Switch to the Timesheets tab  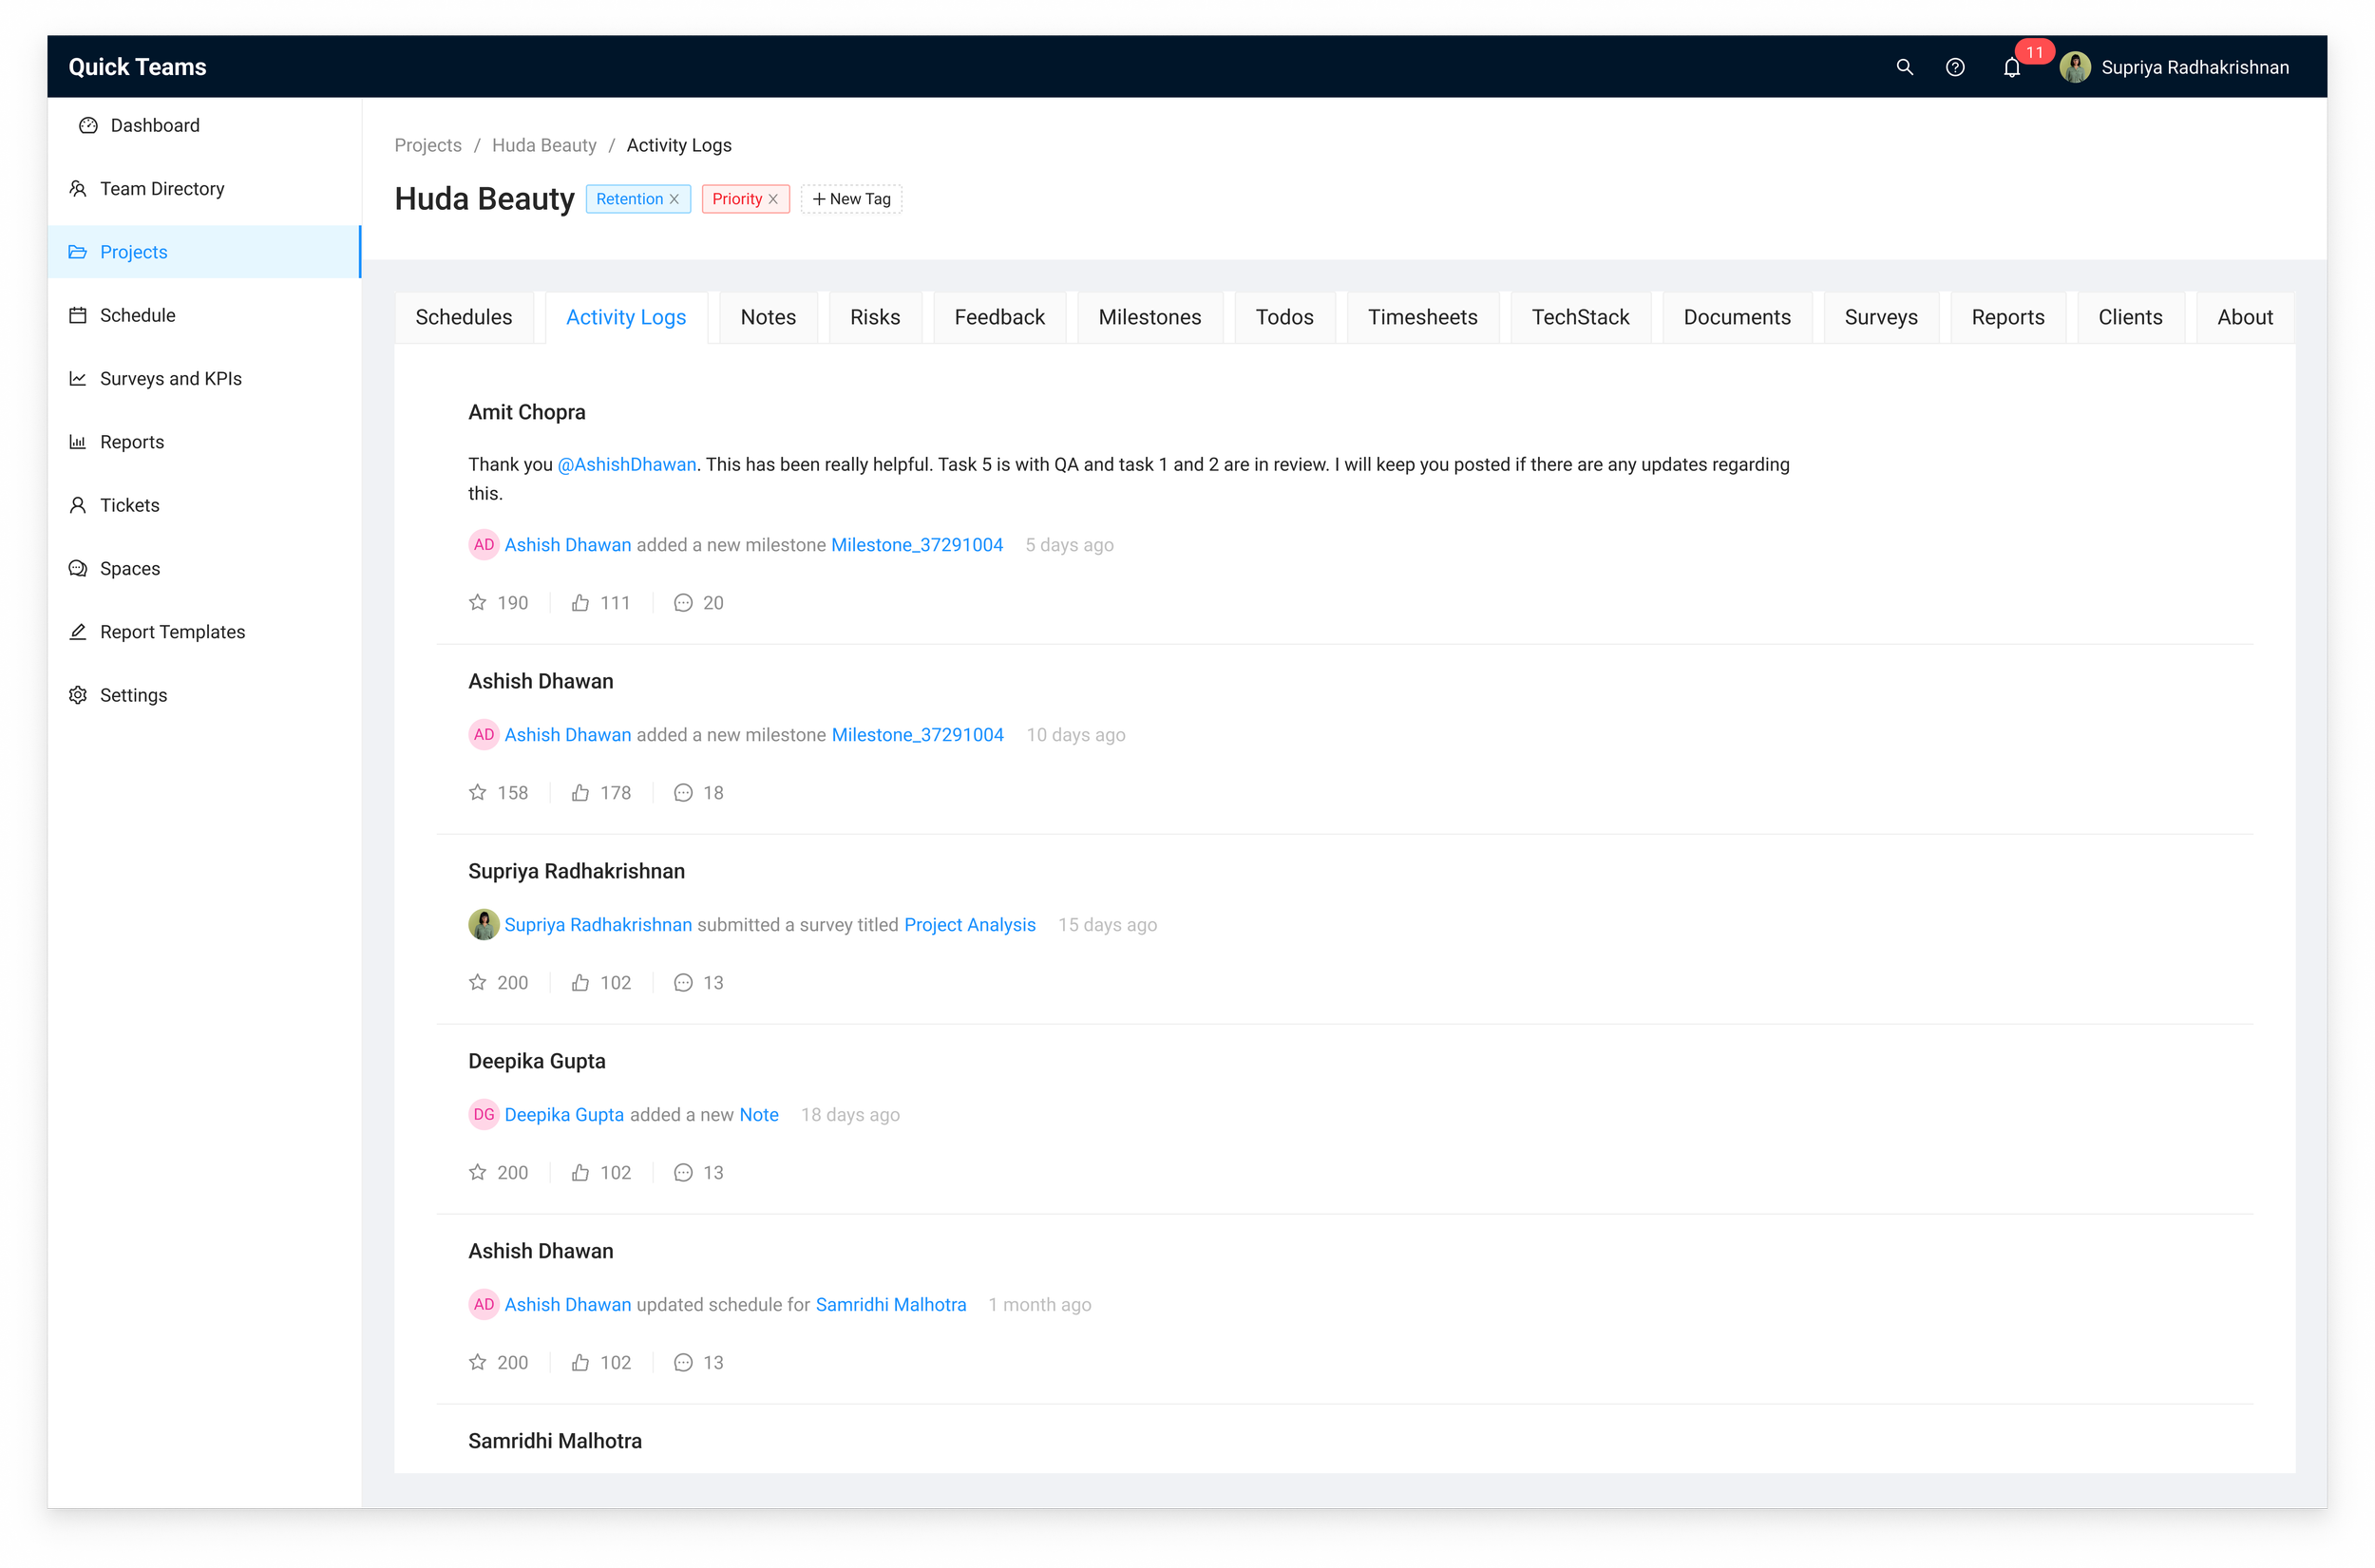[x=1422, y=317]
